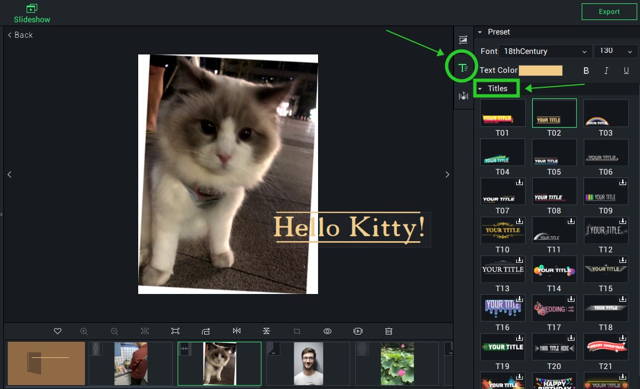Screen dimensions: 640x389
Task: Open the audio mixer panel icon
Action: 463,96
